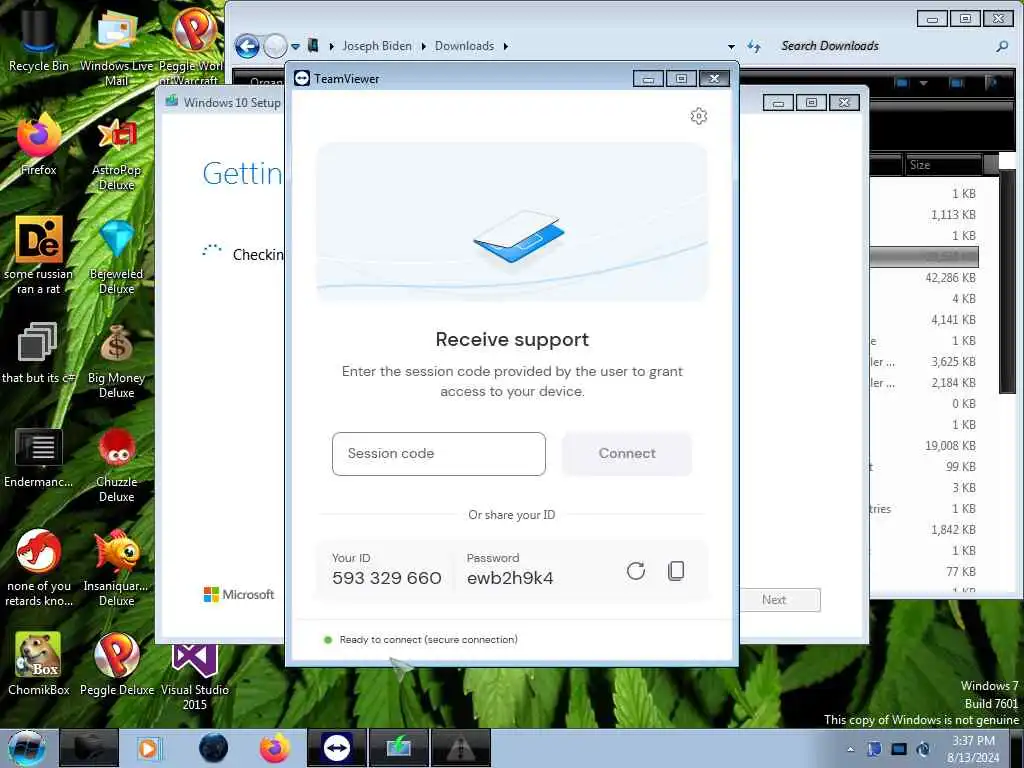Refresh the TeamViewer password
Screen dimensions: 1024x768
click(x=635, y=571)
